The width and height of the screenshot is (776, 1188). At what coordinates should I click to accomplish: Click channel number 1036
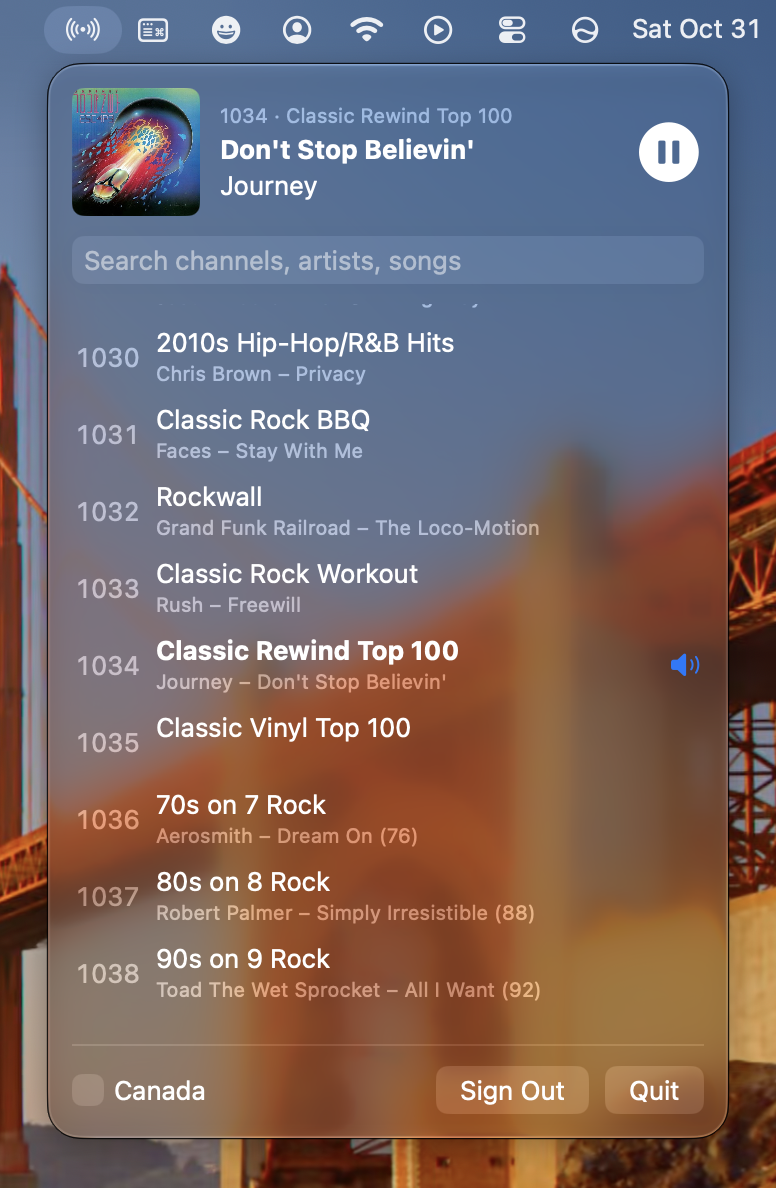click(108, 820)
